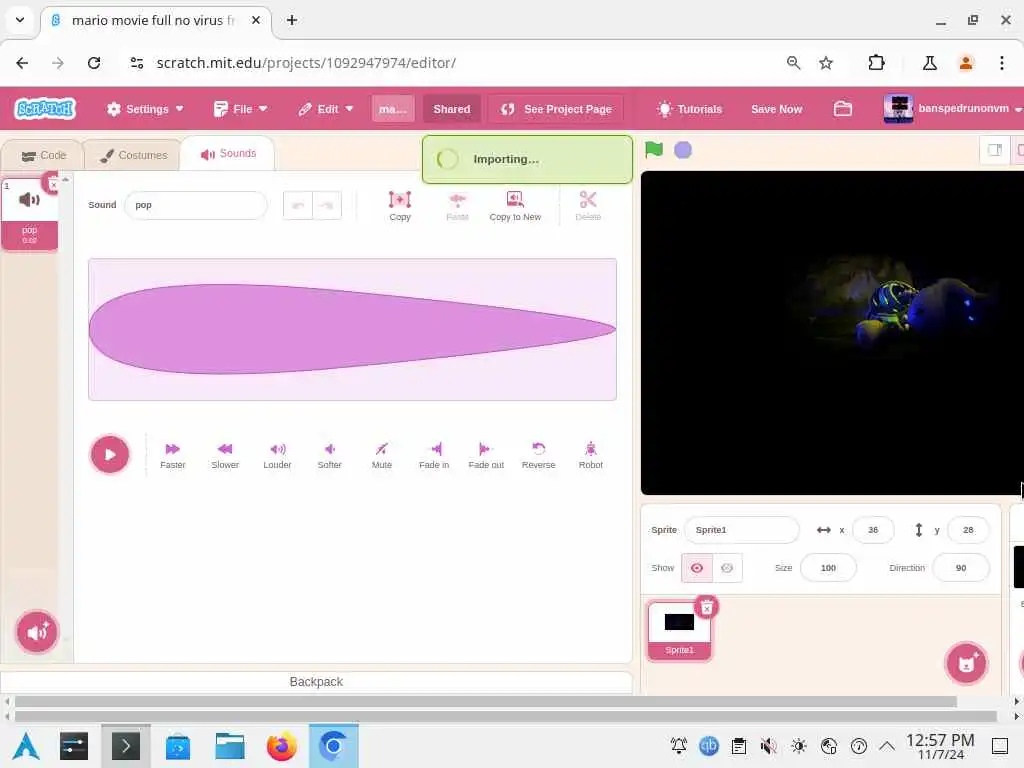This screenshot has height=768, width=1024.
Task: Open the clock showing 12:57 PM
Action: pos(940,746)
